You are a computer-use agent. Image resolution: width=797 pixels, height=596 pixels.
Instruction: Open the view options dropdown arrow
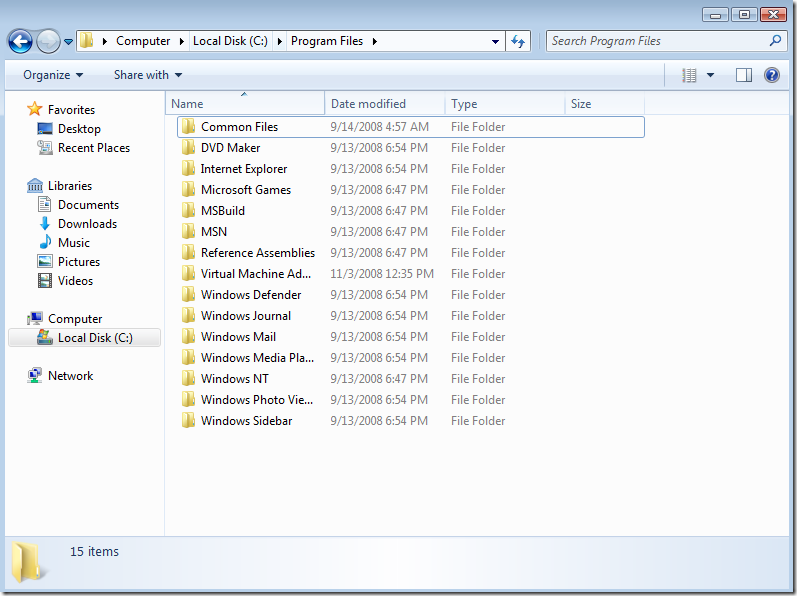point(711,75)
